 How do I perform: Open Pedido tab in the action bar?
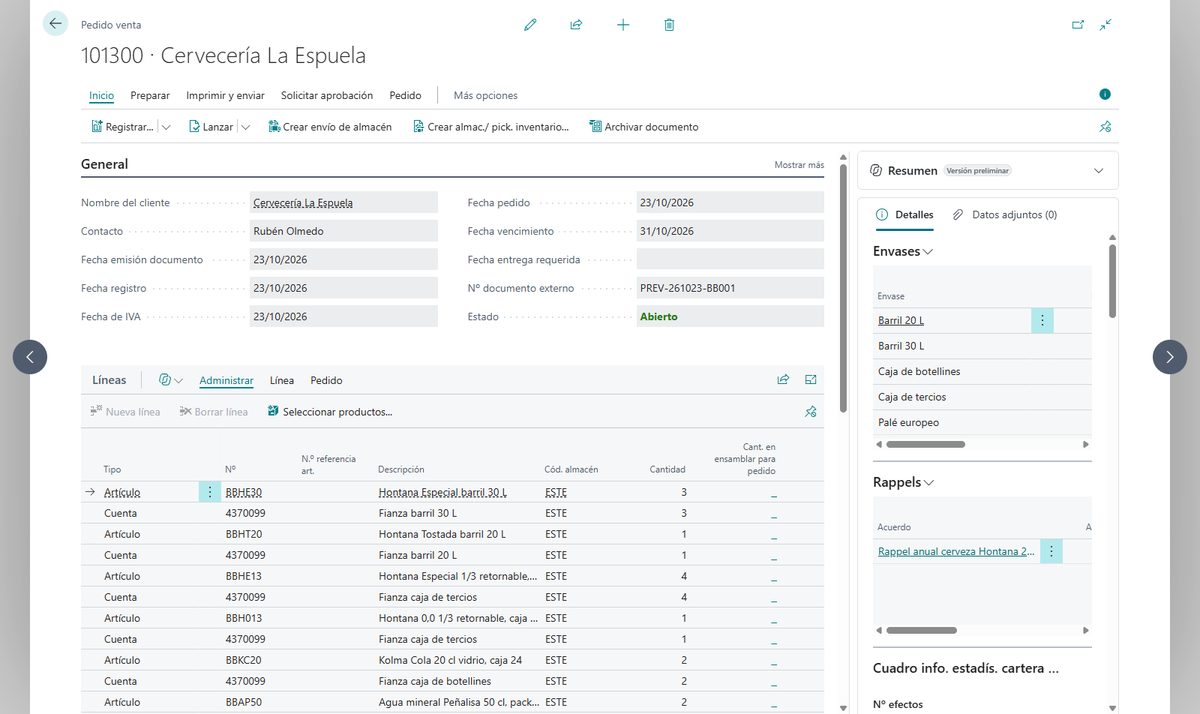405,95
